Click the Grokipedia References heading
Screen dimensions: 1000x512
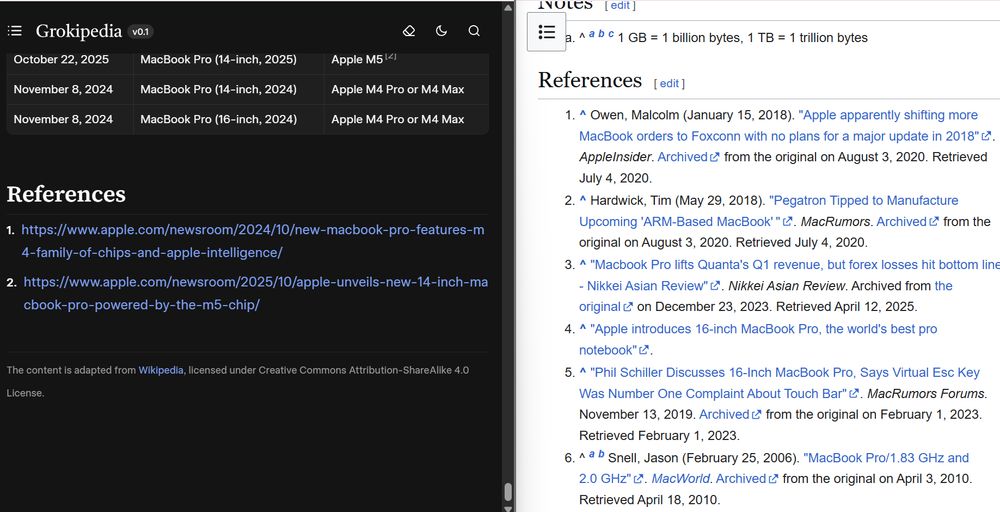(x=66, y=194)
